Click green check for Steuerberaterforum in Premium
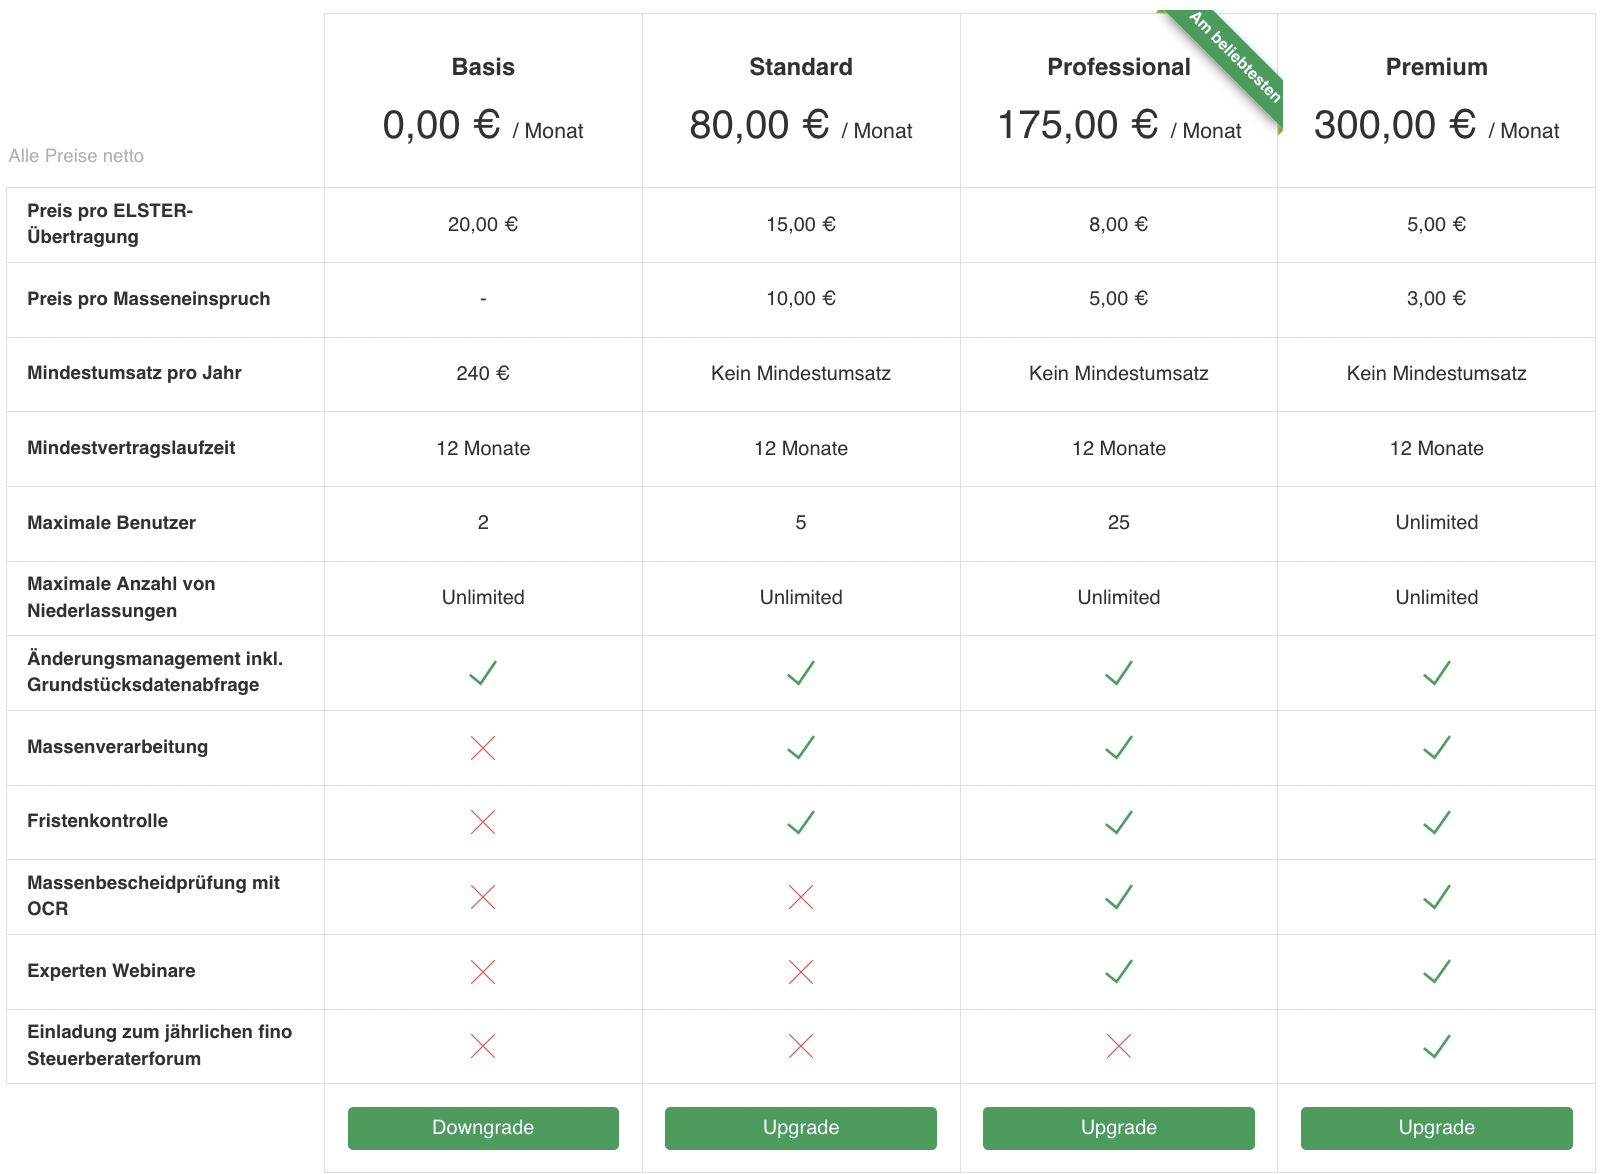Screen dimensions: 1609x1174 1437,1046
